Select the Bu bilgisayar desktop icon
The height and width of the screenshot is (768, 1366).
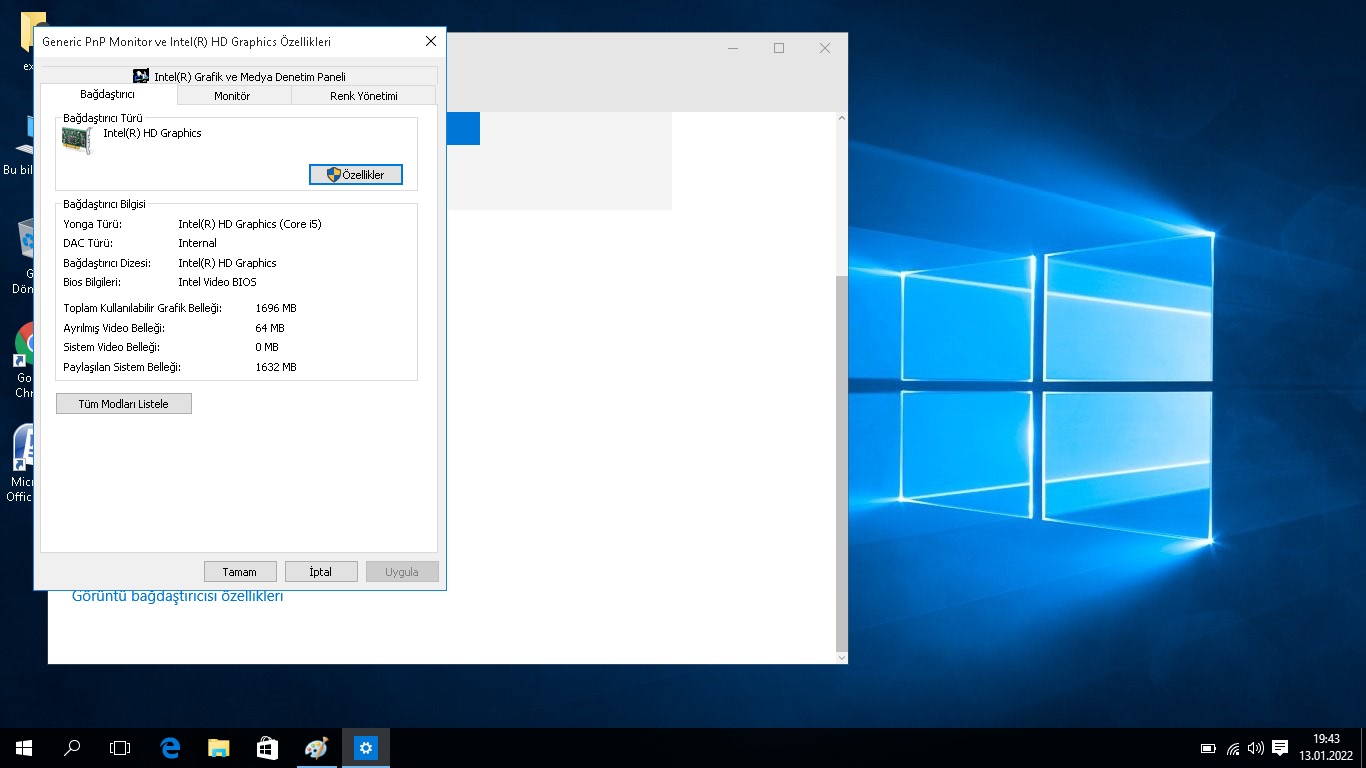click(20, 145)
